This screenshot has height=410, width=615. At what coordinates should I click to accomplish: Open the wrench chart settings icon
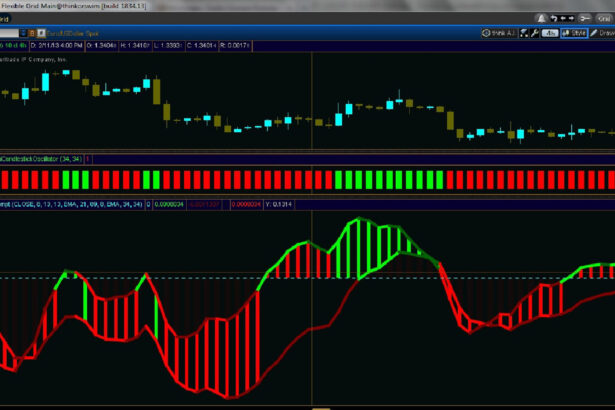534,33
